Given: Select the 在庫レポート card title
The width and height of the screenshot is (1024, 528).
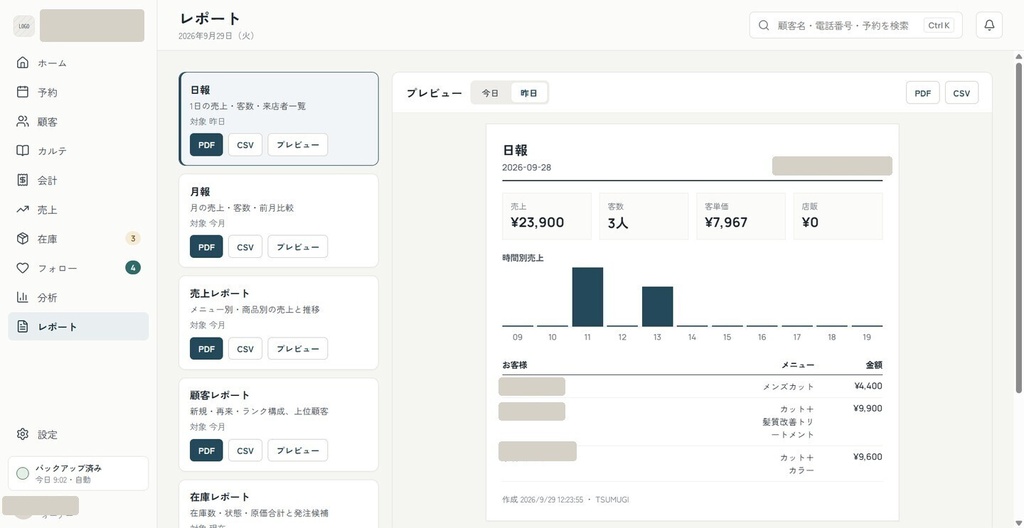Looking at the screenshot, I should point(219,497).
